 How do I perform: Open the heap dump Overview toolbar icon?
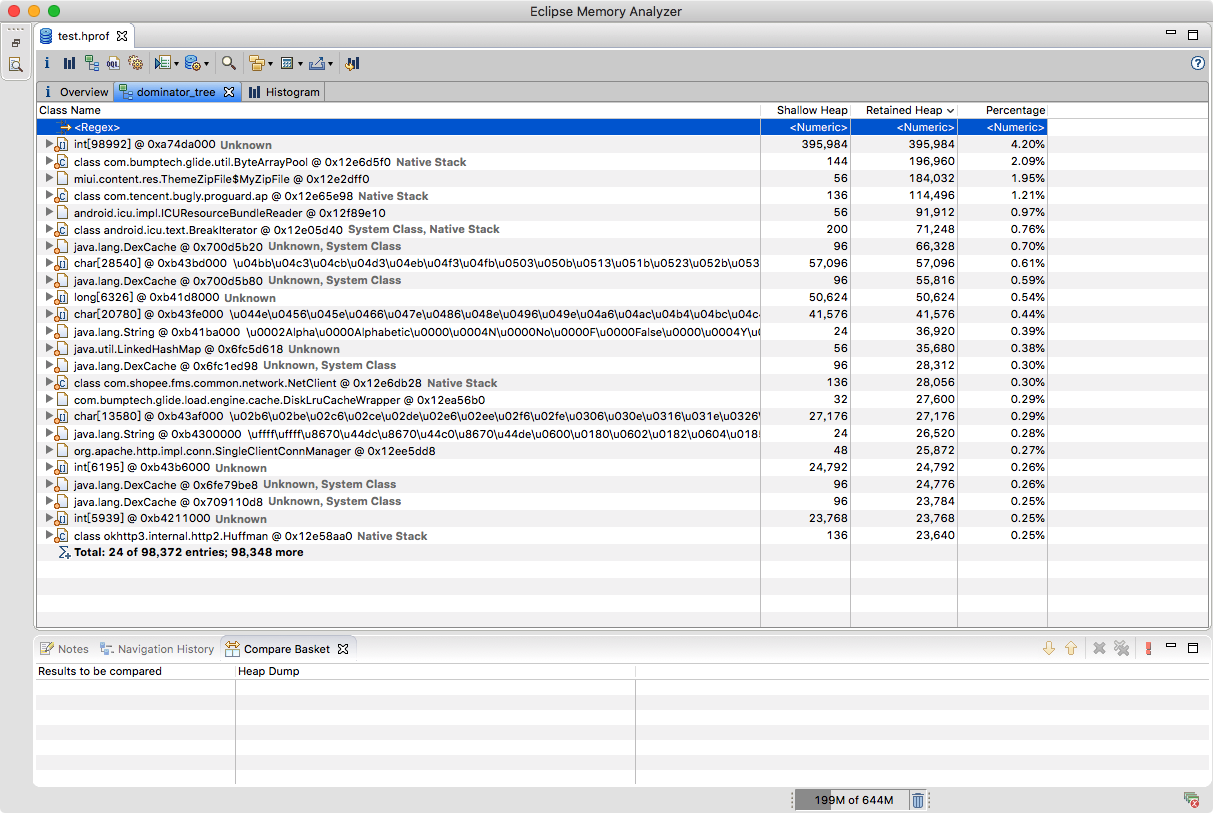(x=47, y=63)
